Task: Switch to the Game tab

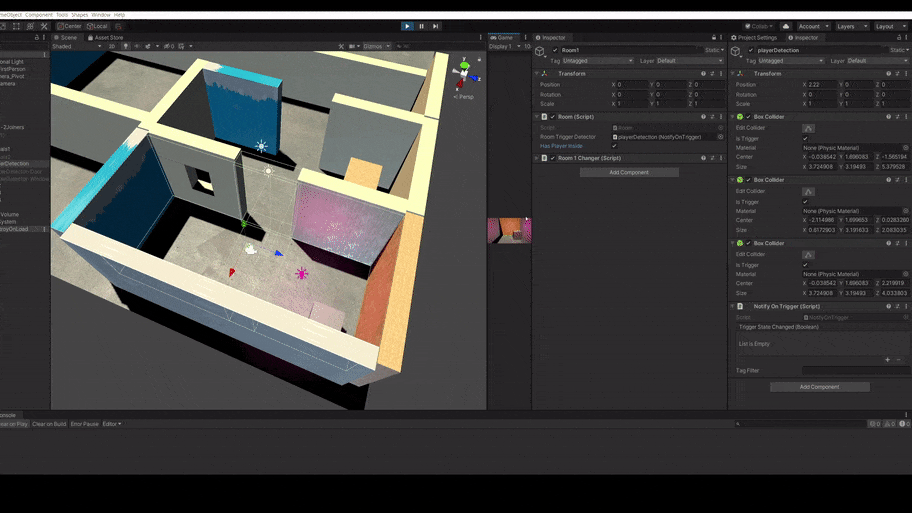Action: (x=503, y=37)
